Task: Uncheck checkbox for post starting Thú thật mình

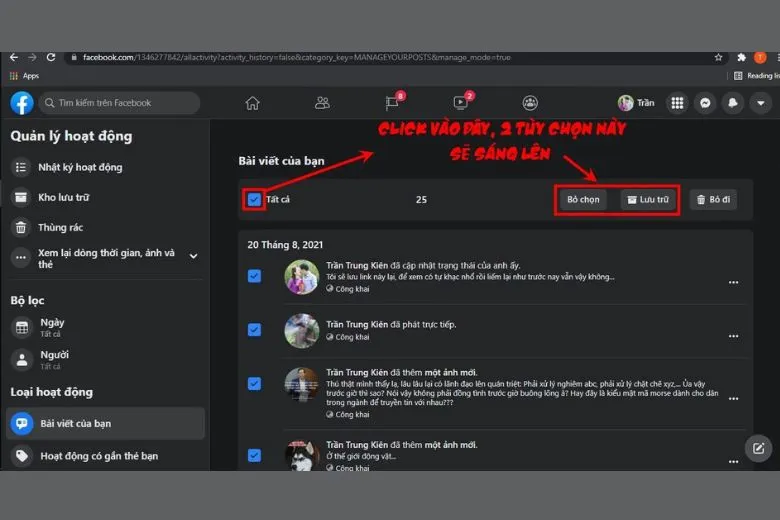Action: click(x=254, y=384)
